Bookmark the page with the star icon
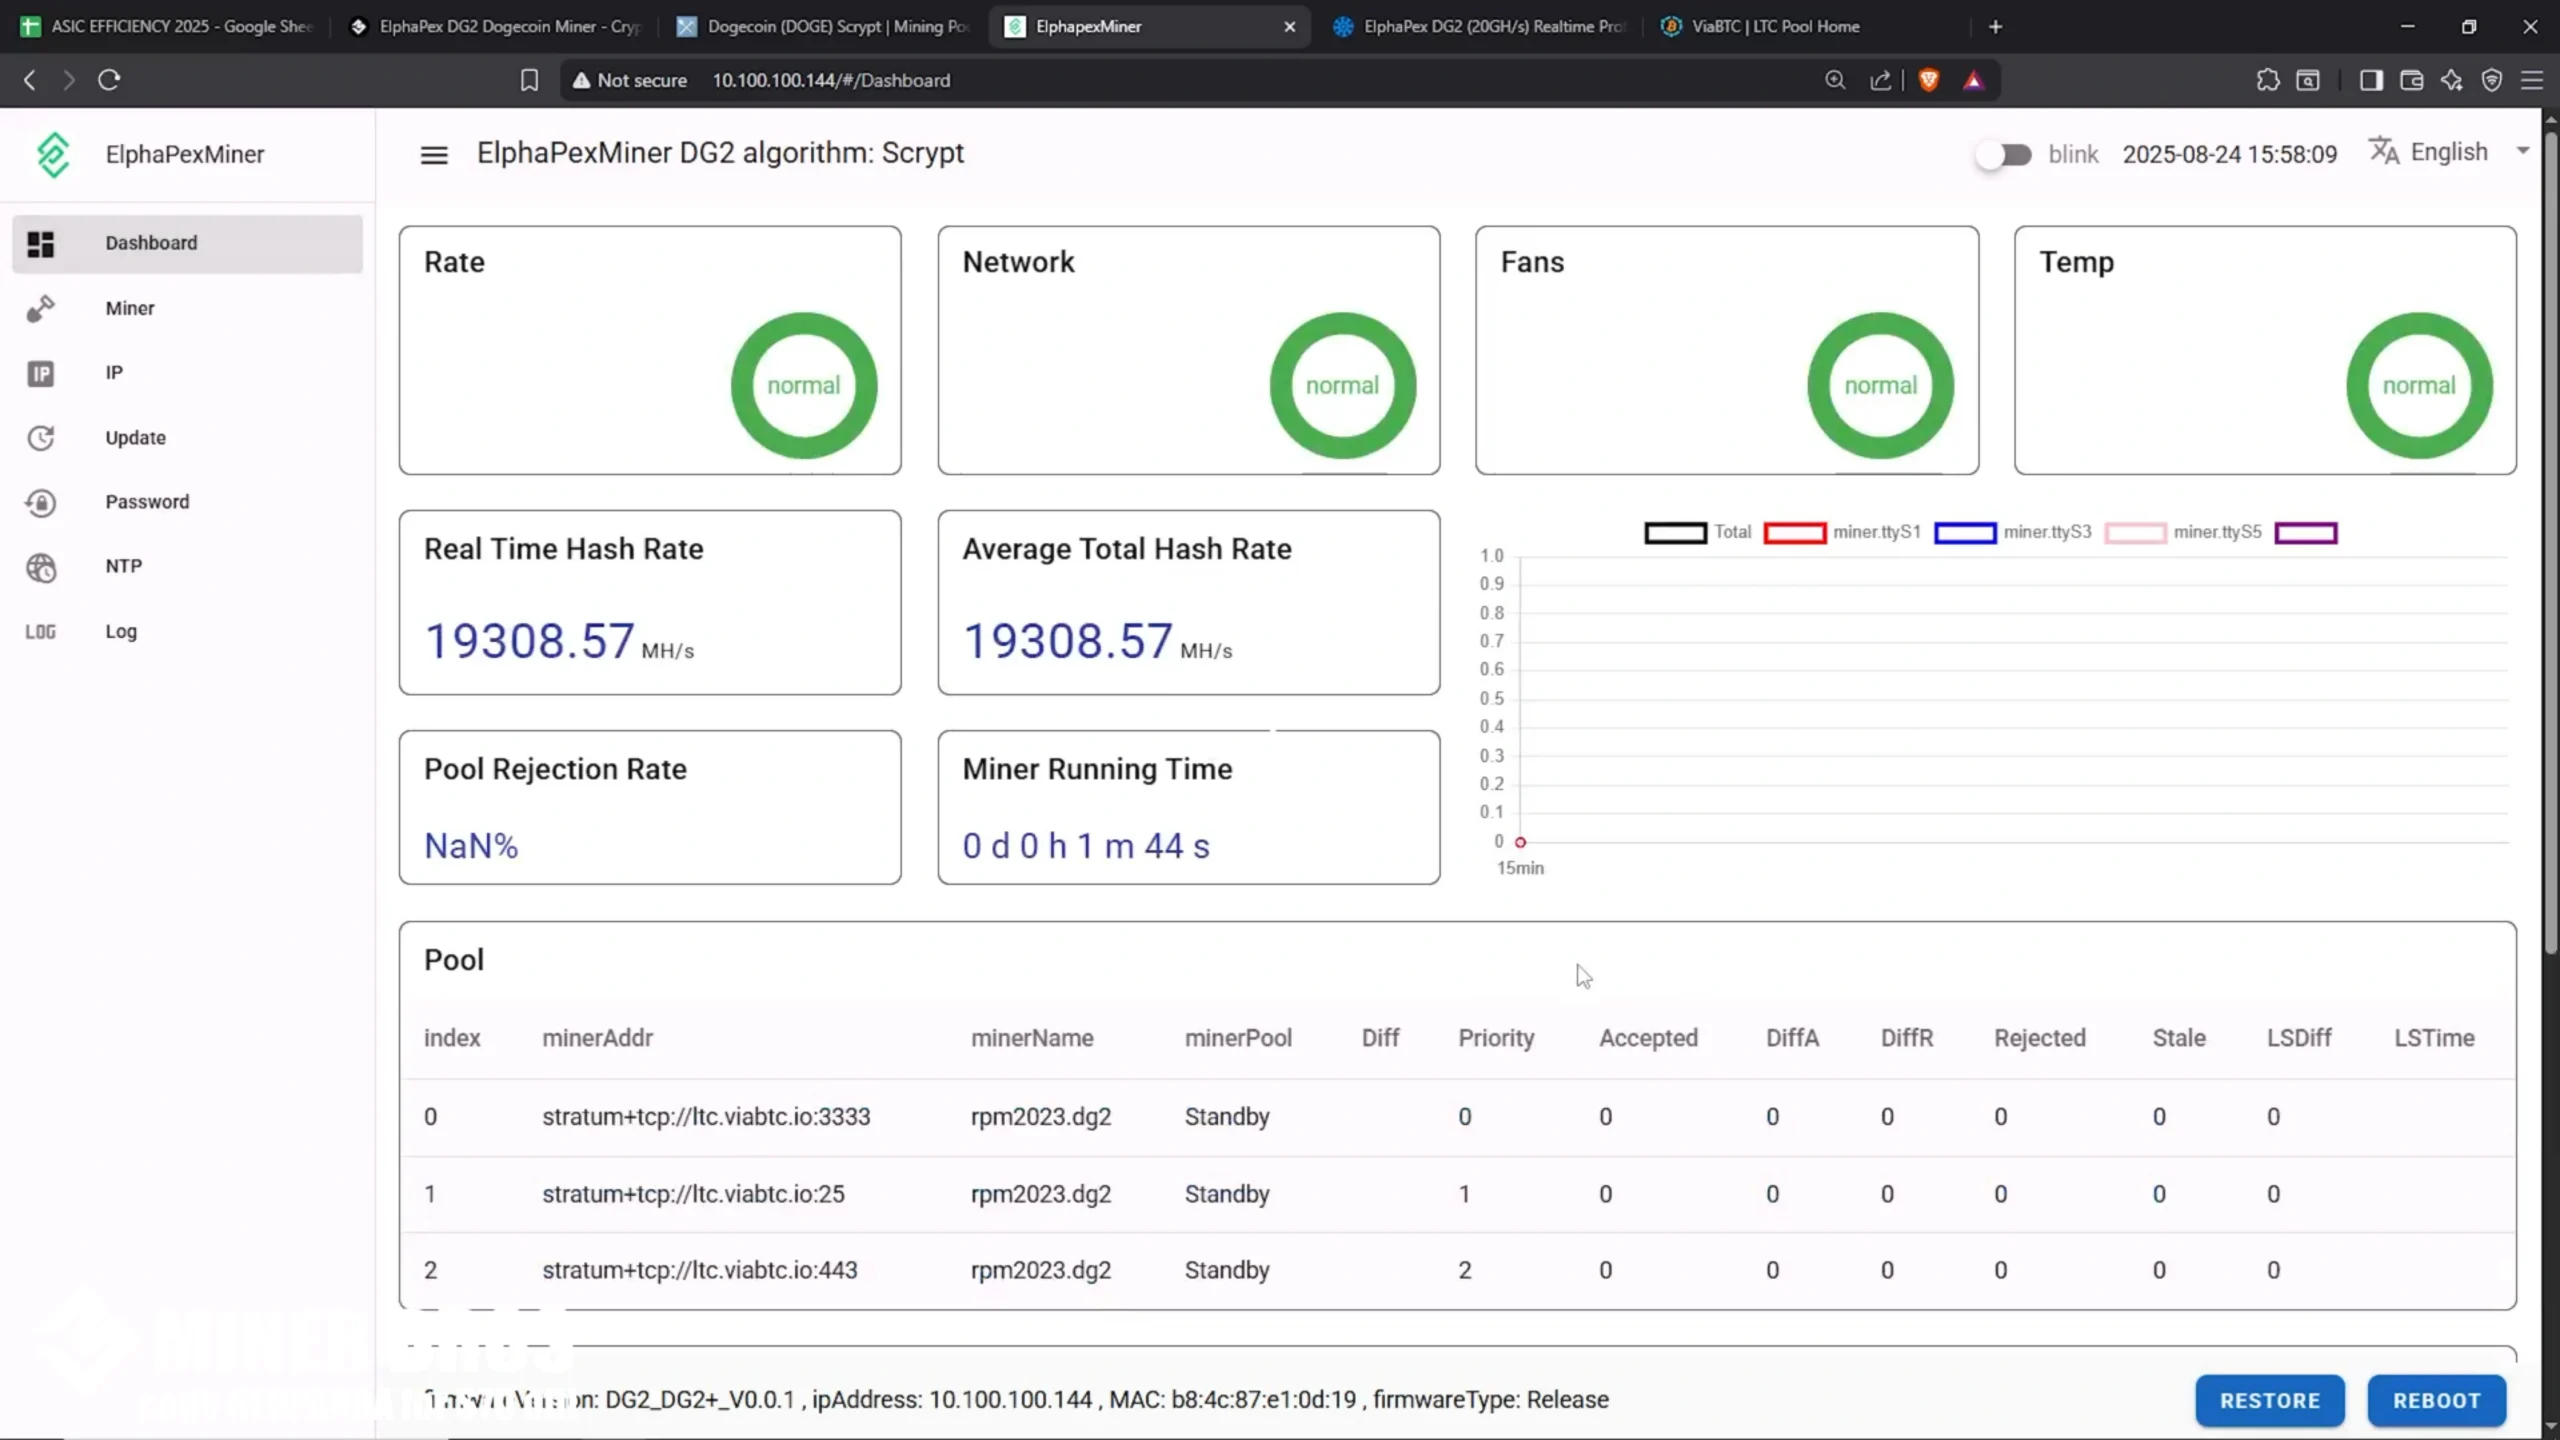Viewport: 2560px width, 1440px height. [x=529, y=80]
